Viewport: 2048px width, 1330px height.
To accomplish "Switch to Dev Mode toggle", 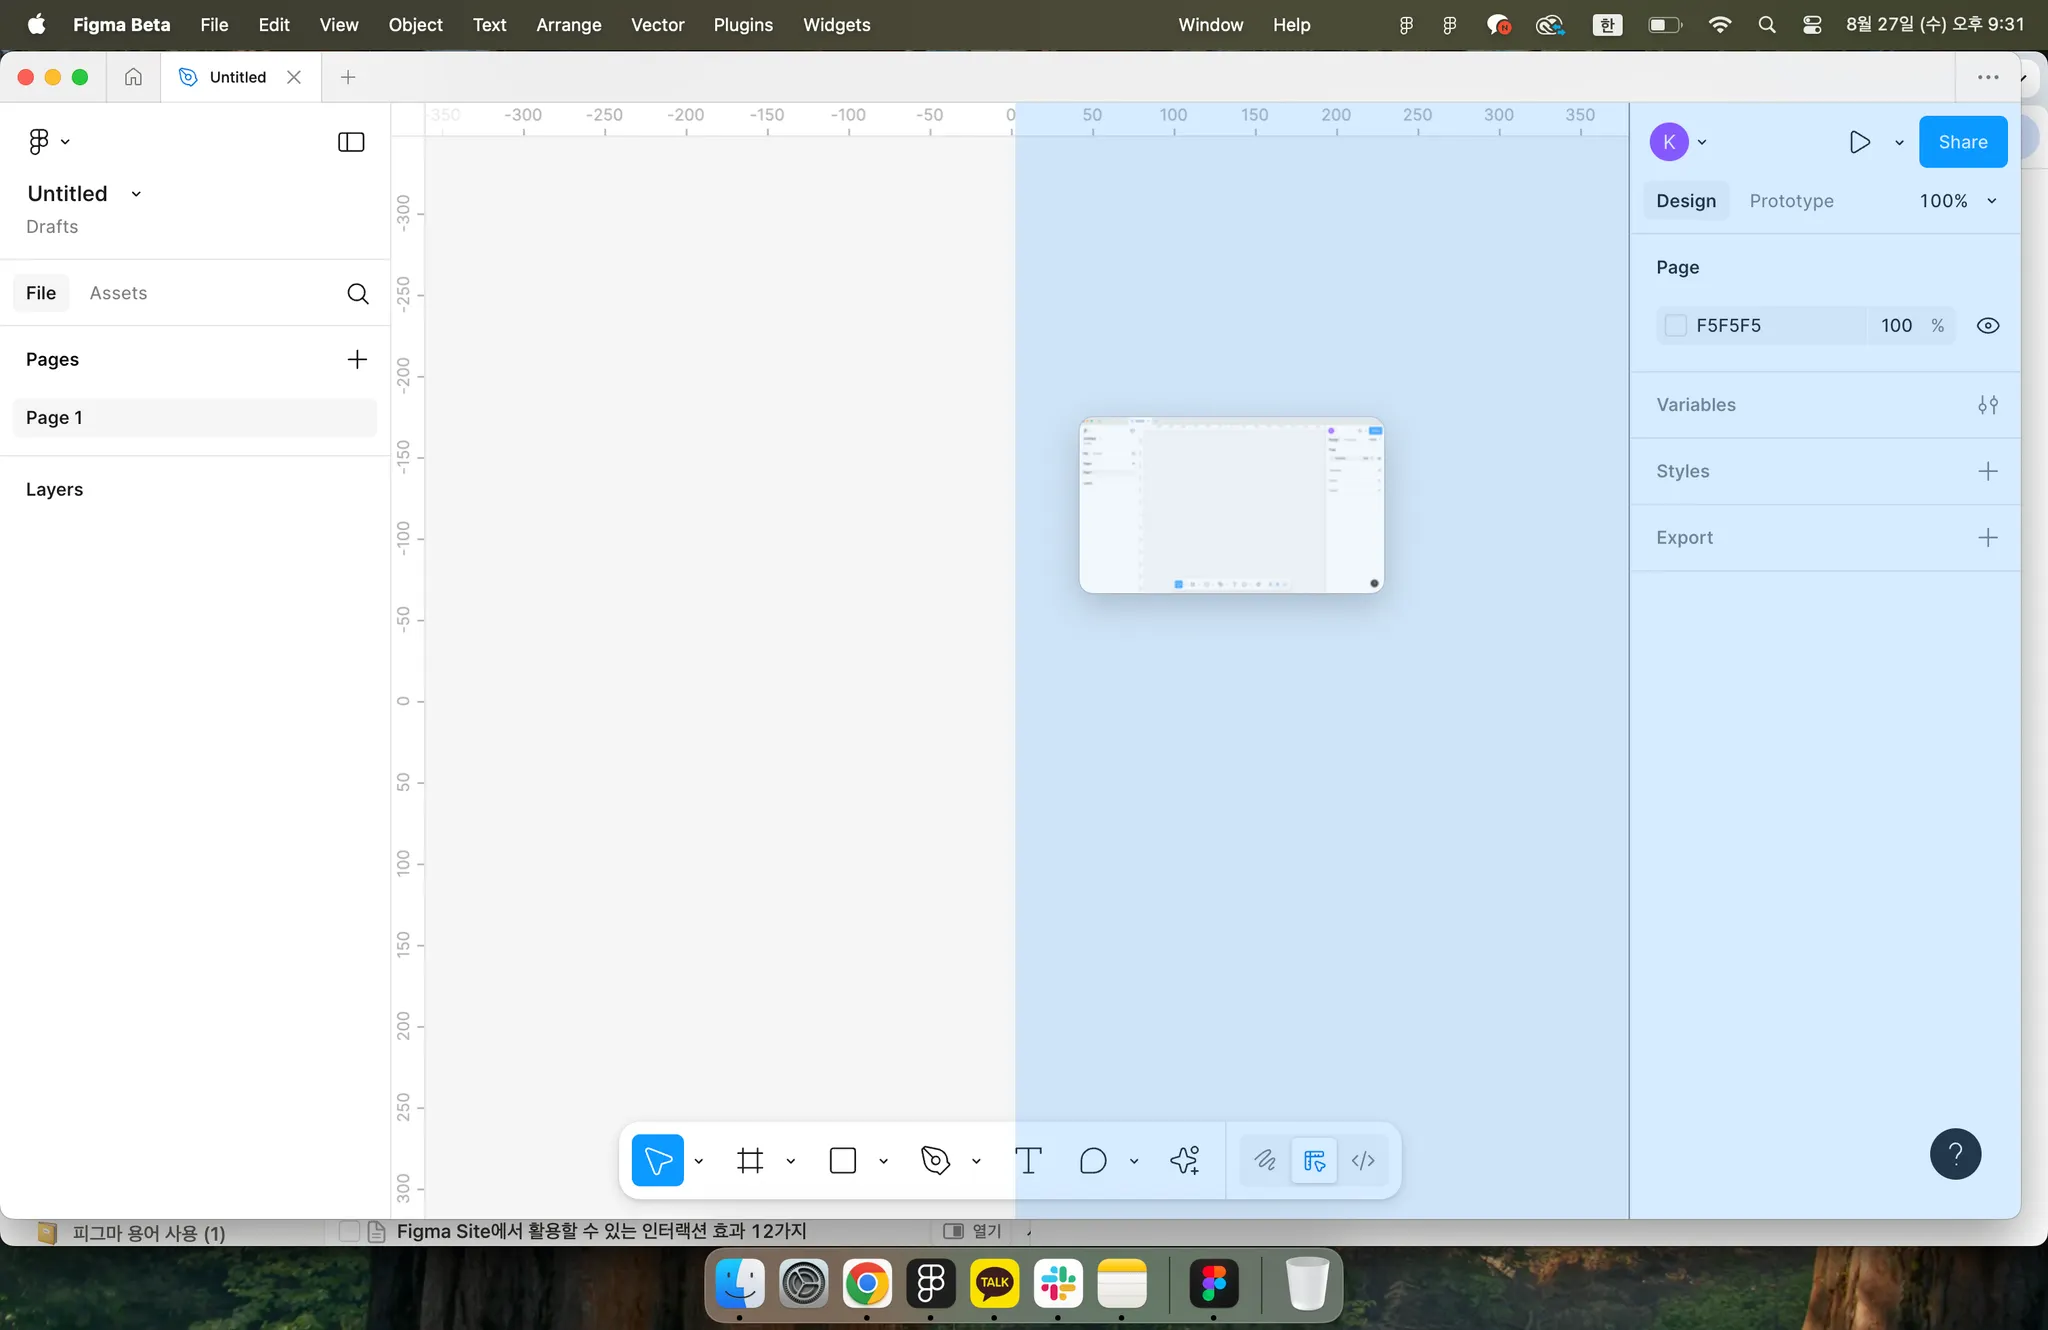I will pyautogui.click(x=1363, y=1160).
